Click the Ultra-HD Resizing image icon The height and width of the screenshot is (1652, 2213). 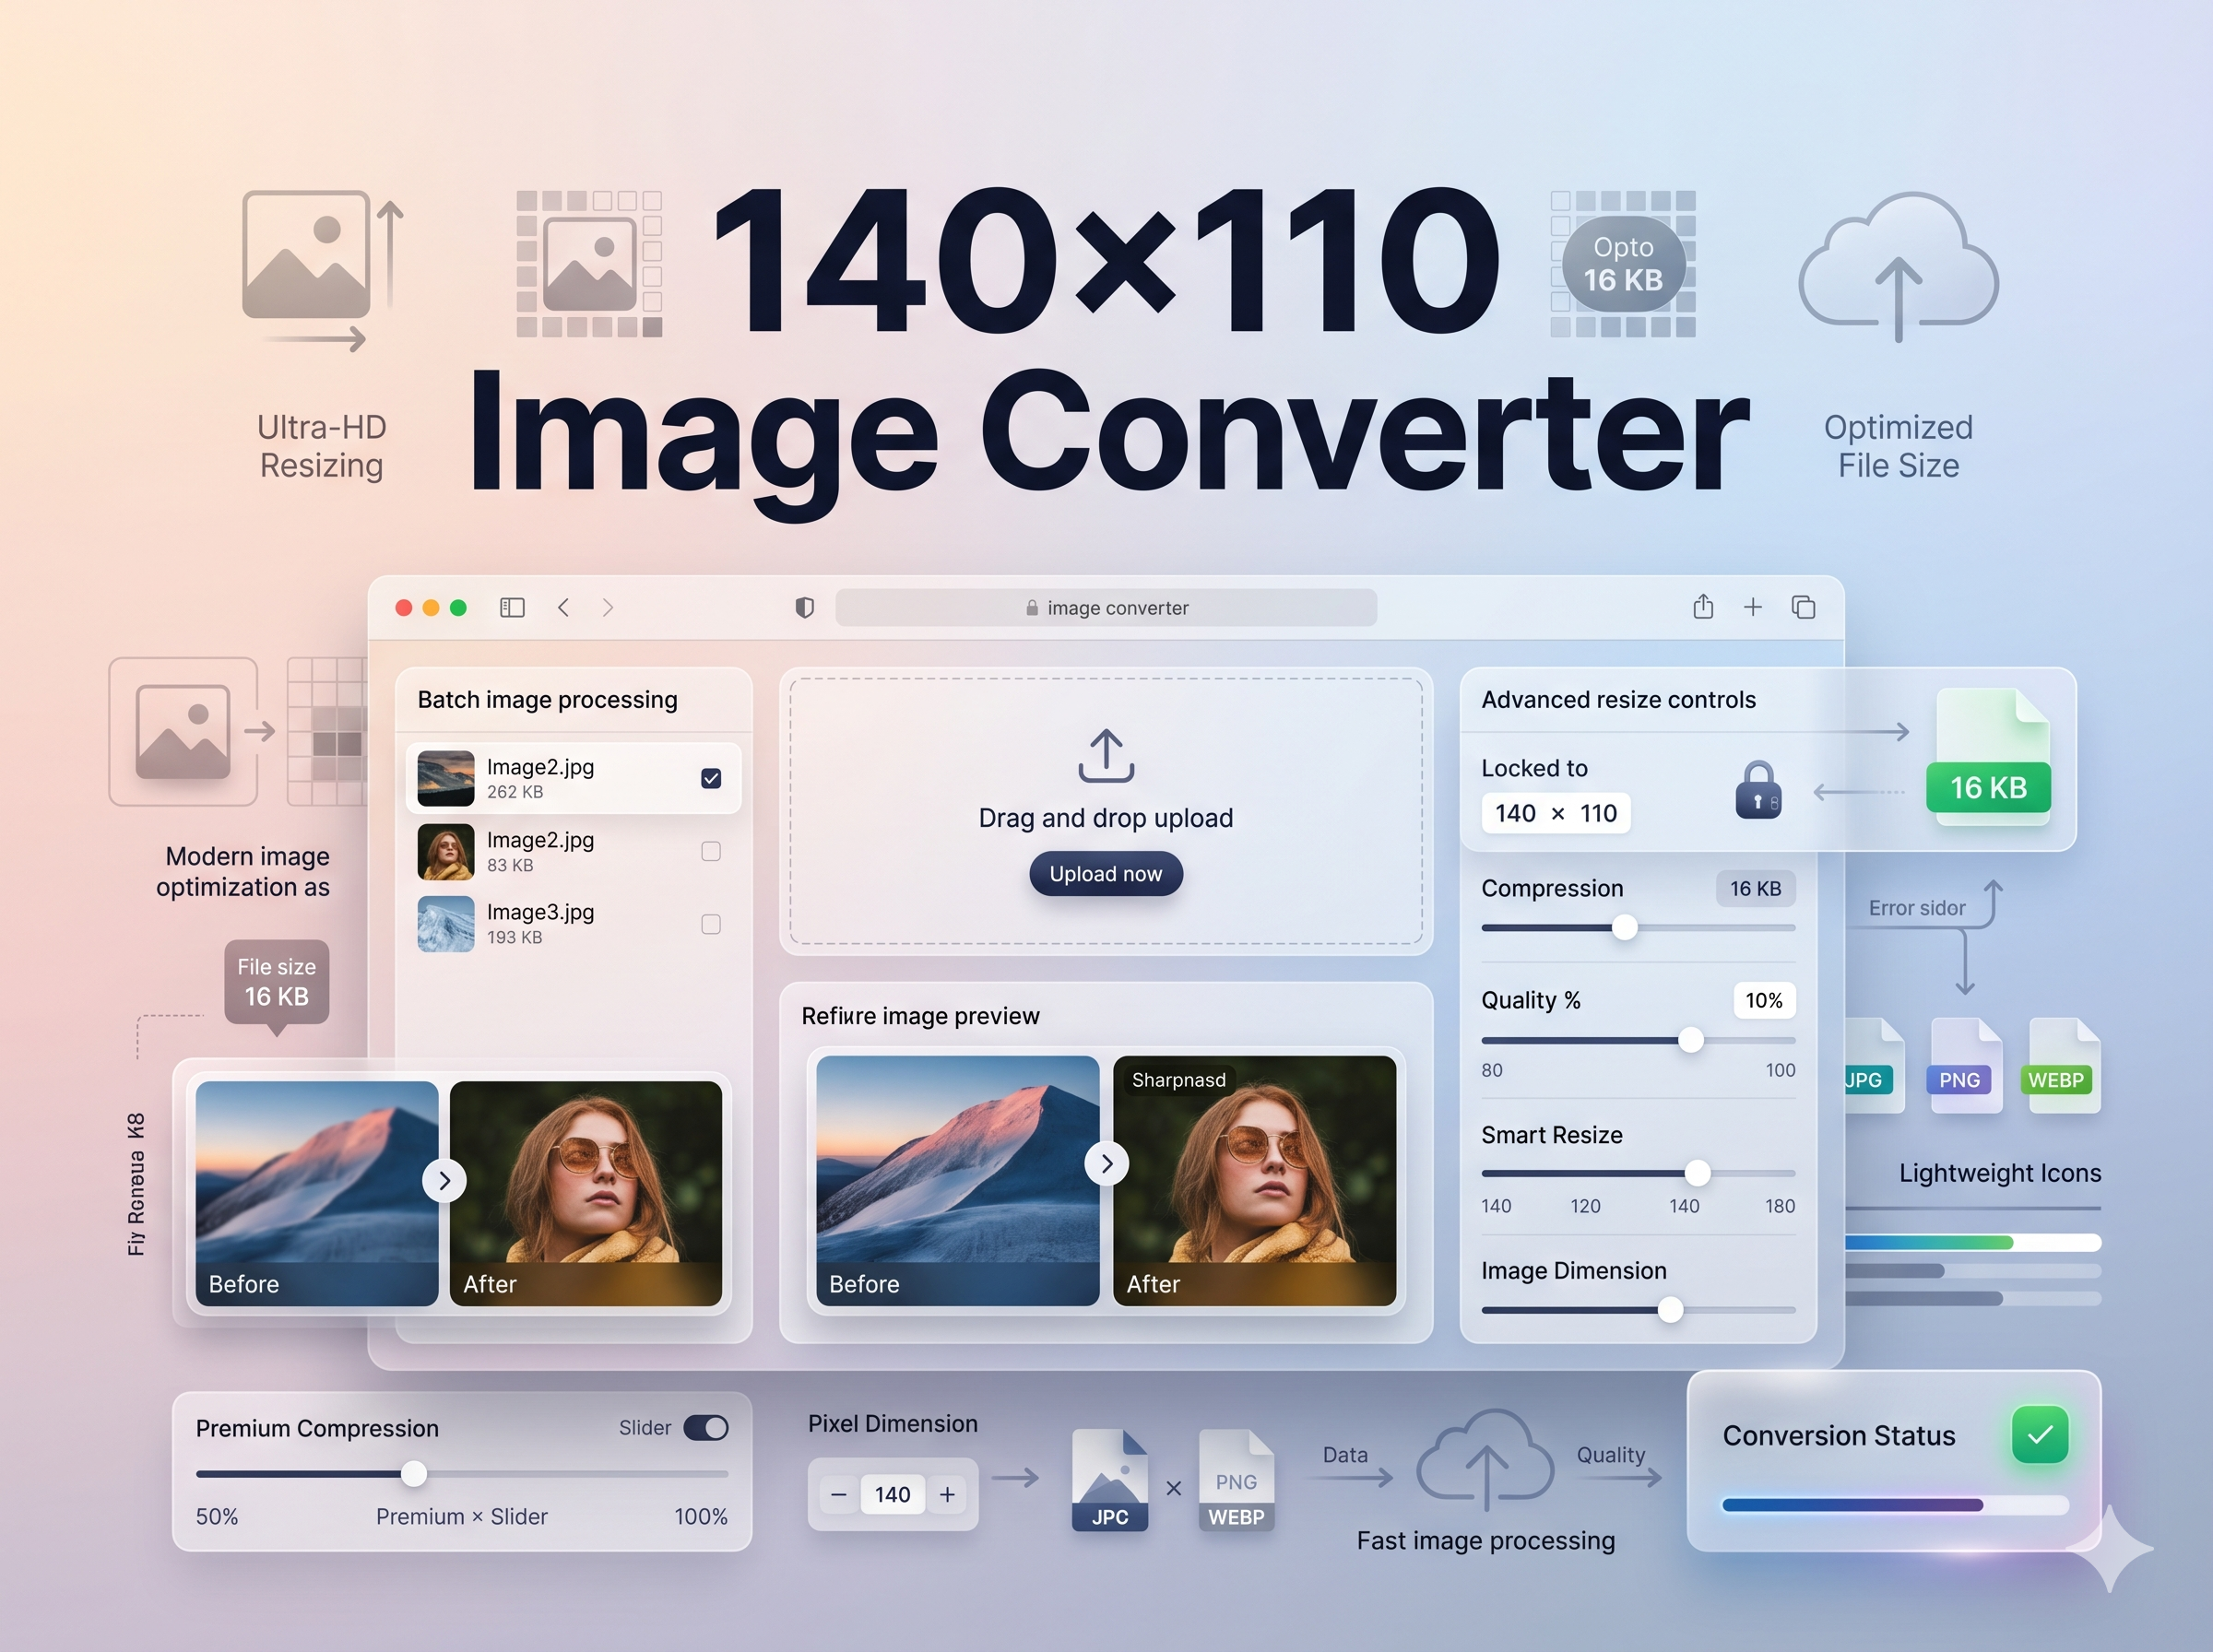tap(322, 270)
